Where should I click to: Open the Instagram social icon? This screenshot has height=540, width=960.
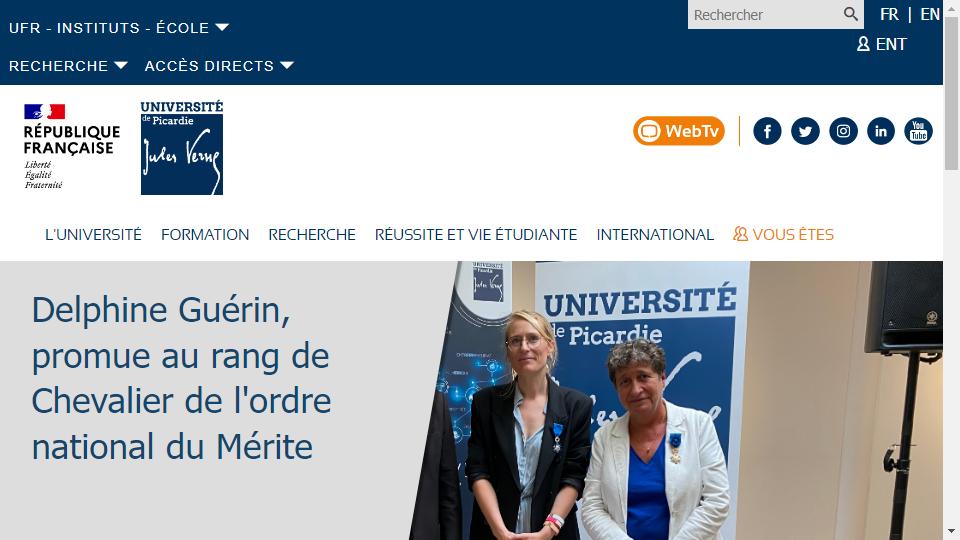click(x=843, y=131)
